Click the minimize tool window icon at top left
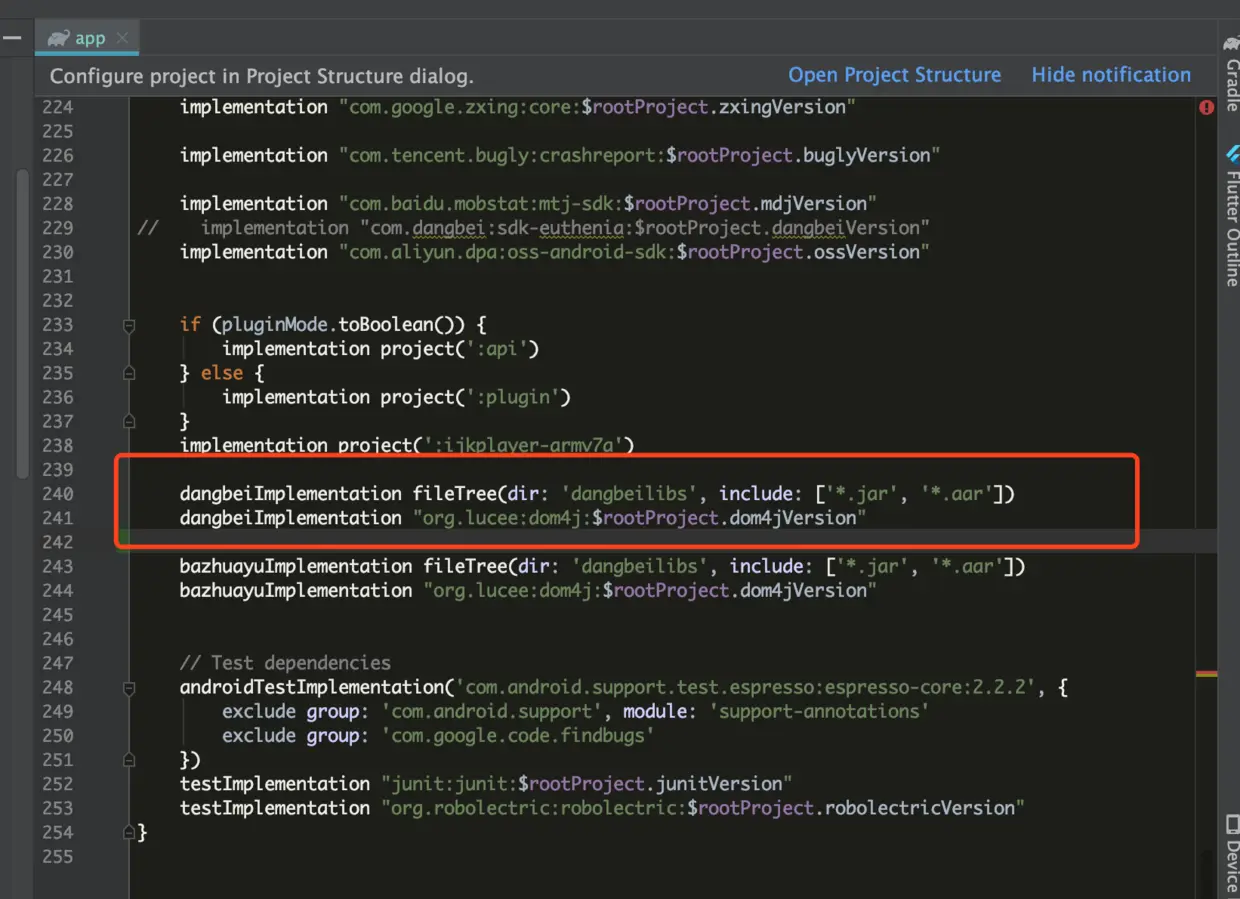This screenshot has width=1240, height=899. (14, 37)
